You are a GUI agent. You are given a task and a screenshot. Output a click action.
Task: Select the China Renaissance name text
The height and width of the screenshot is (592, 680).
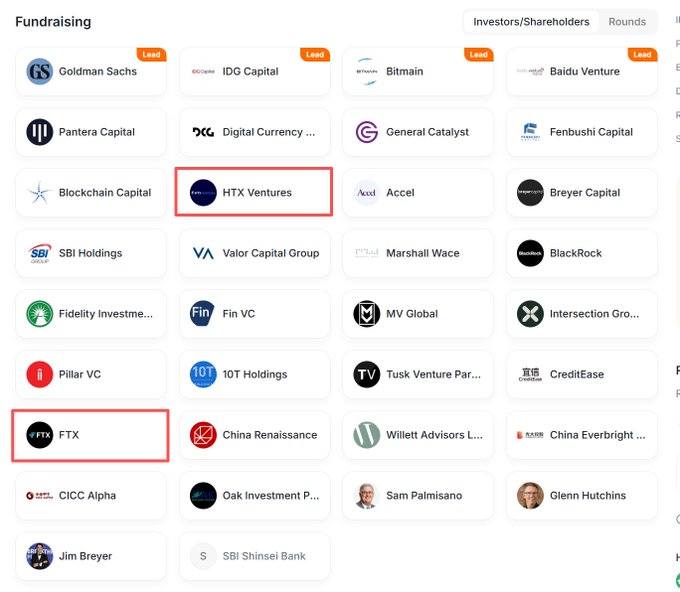click(x=270, y=435)
